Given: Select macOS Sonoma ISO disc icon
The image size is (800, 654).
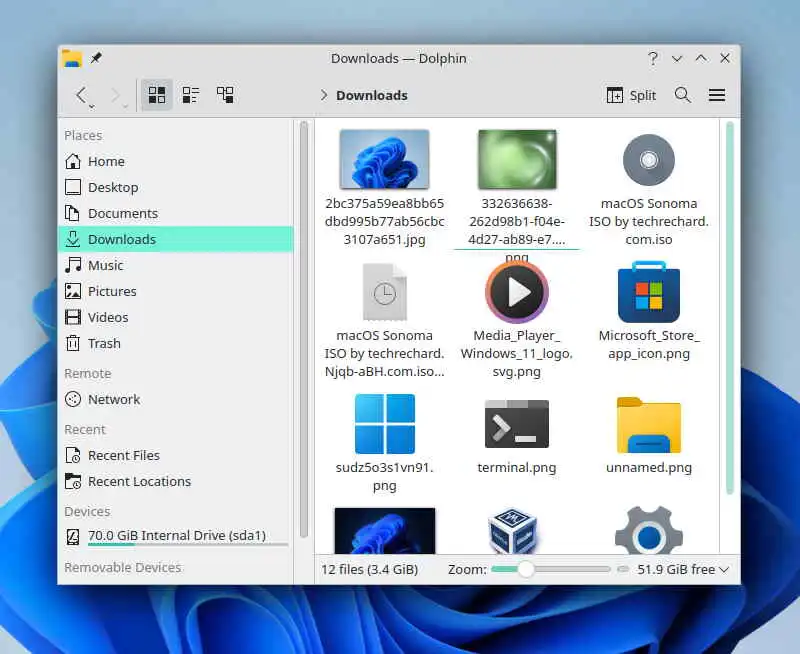Looking at the screenshot, I should pyautogui.click(x=648, y=160).
